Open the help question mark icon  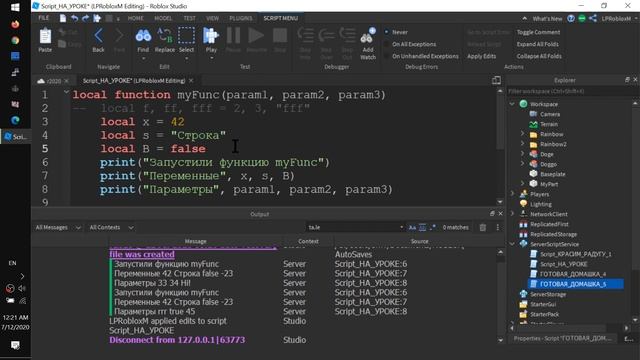[571, 18]
